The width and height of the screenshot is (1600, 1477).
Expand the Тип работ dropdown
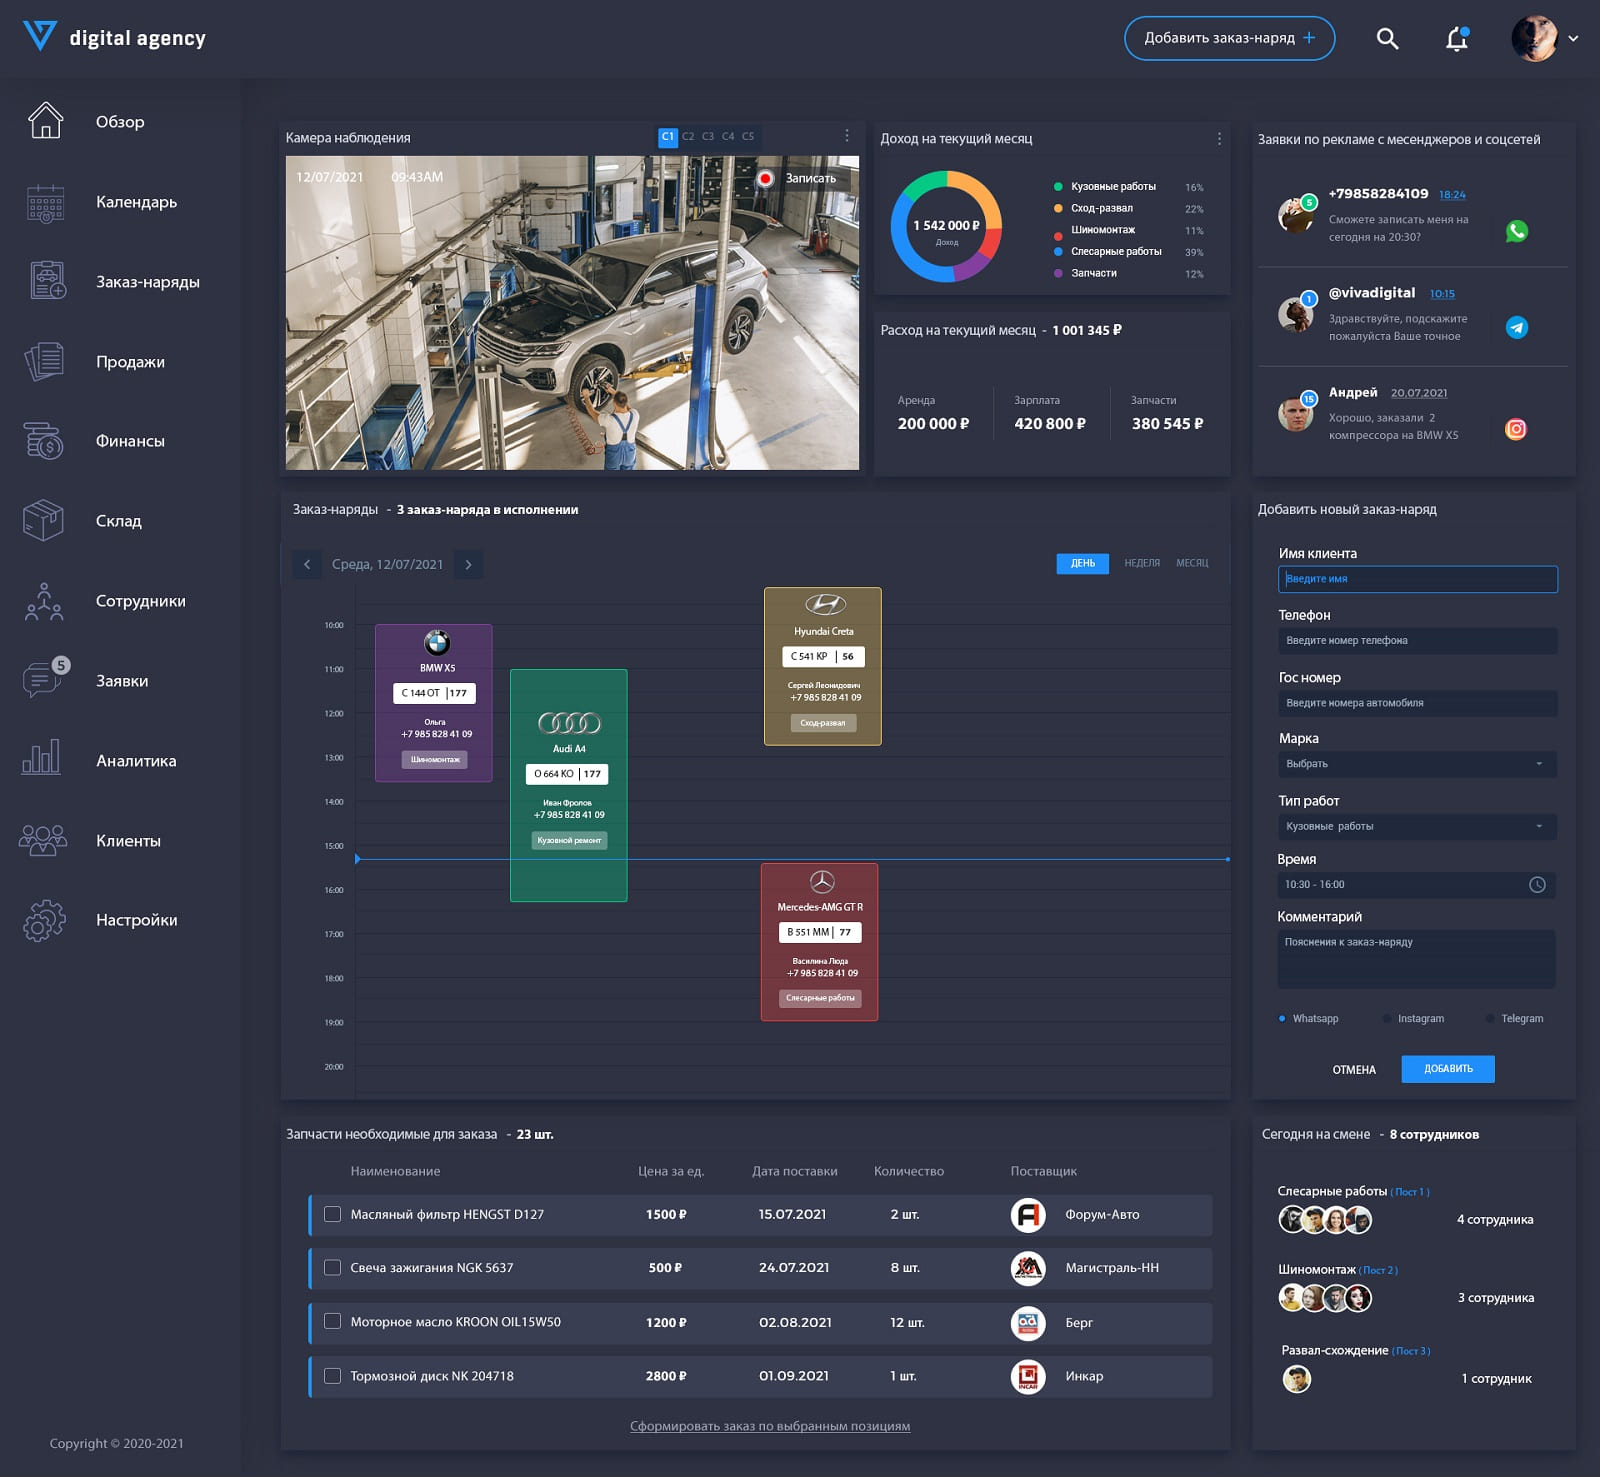(1417, 827)
